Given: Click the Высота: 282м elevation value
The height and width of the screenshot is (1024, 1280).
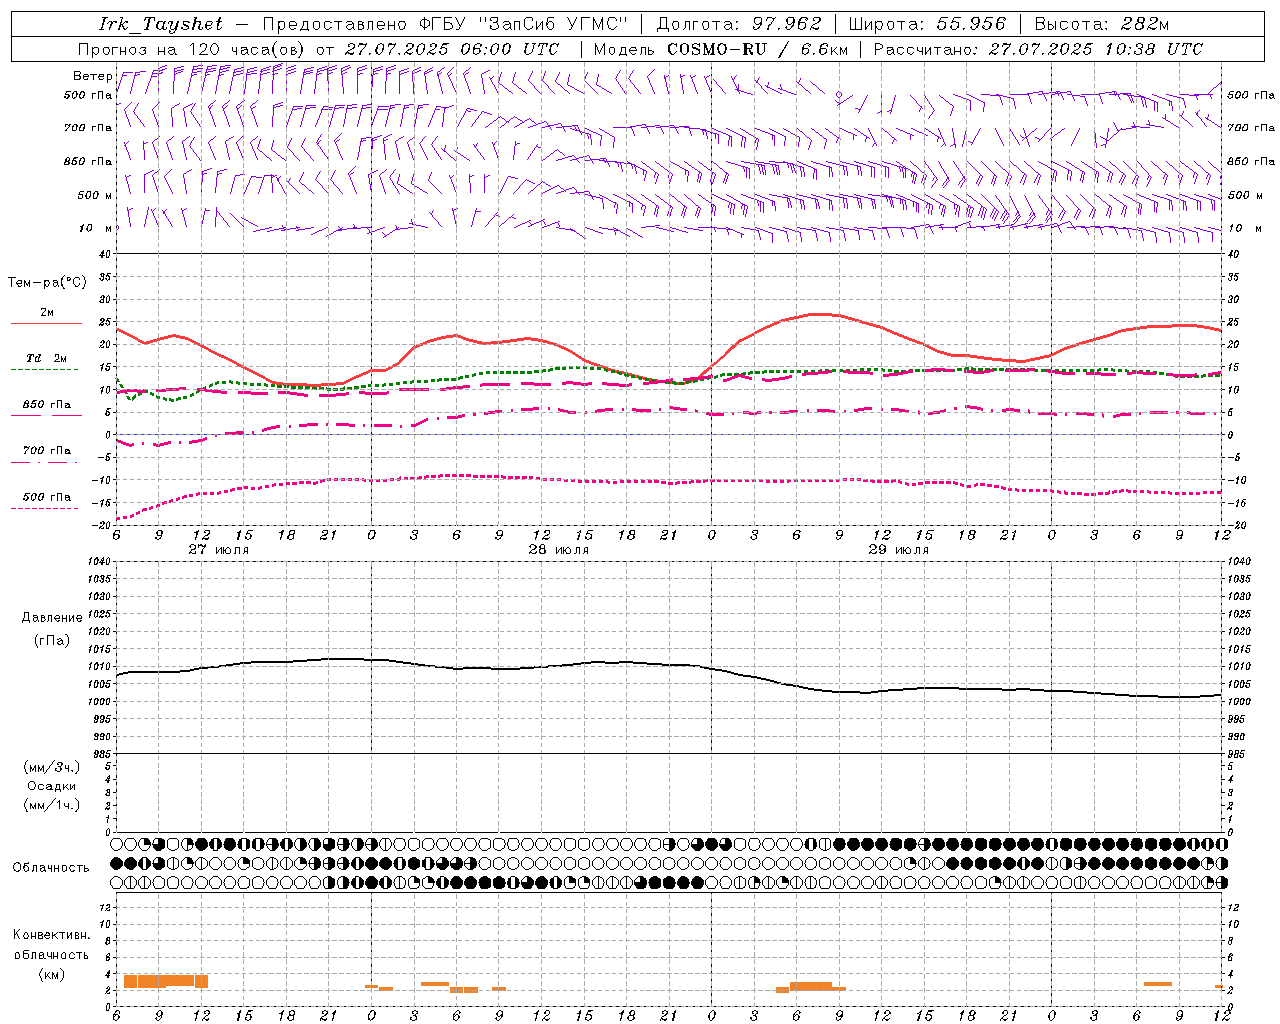Looking at the screenshot, I should [x=1100, y=24].
